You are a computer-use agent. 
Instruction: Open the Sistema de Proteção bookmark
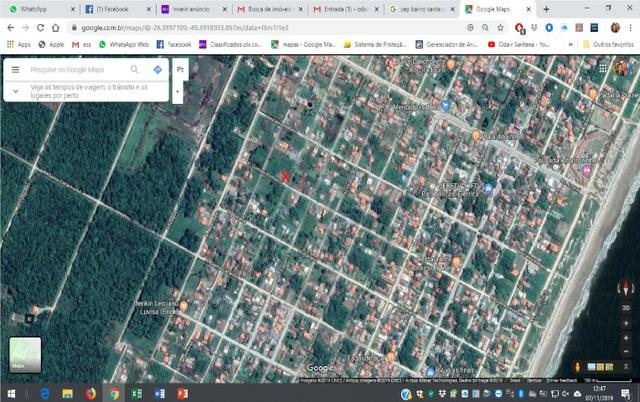tap(375, 44)
